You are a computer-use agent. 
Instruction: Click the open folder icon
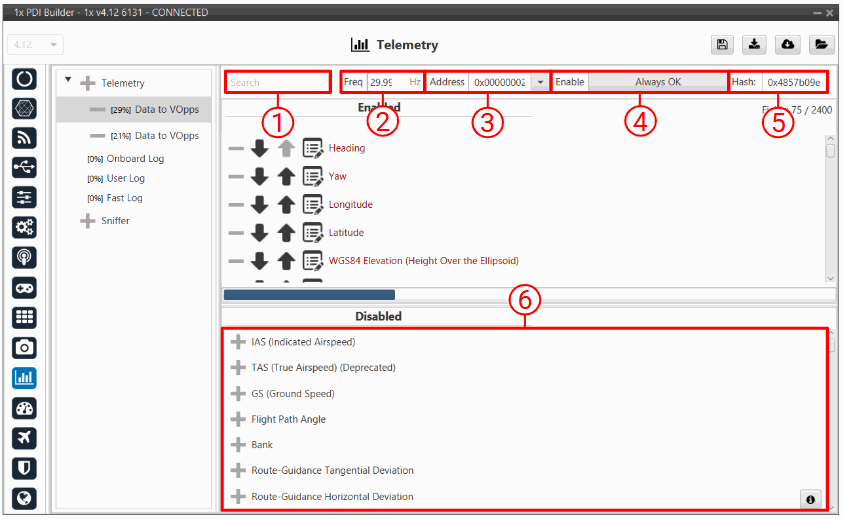tap(820, 45)
